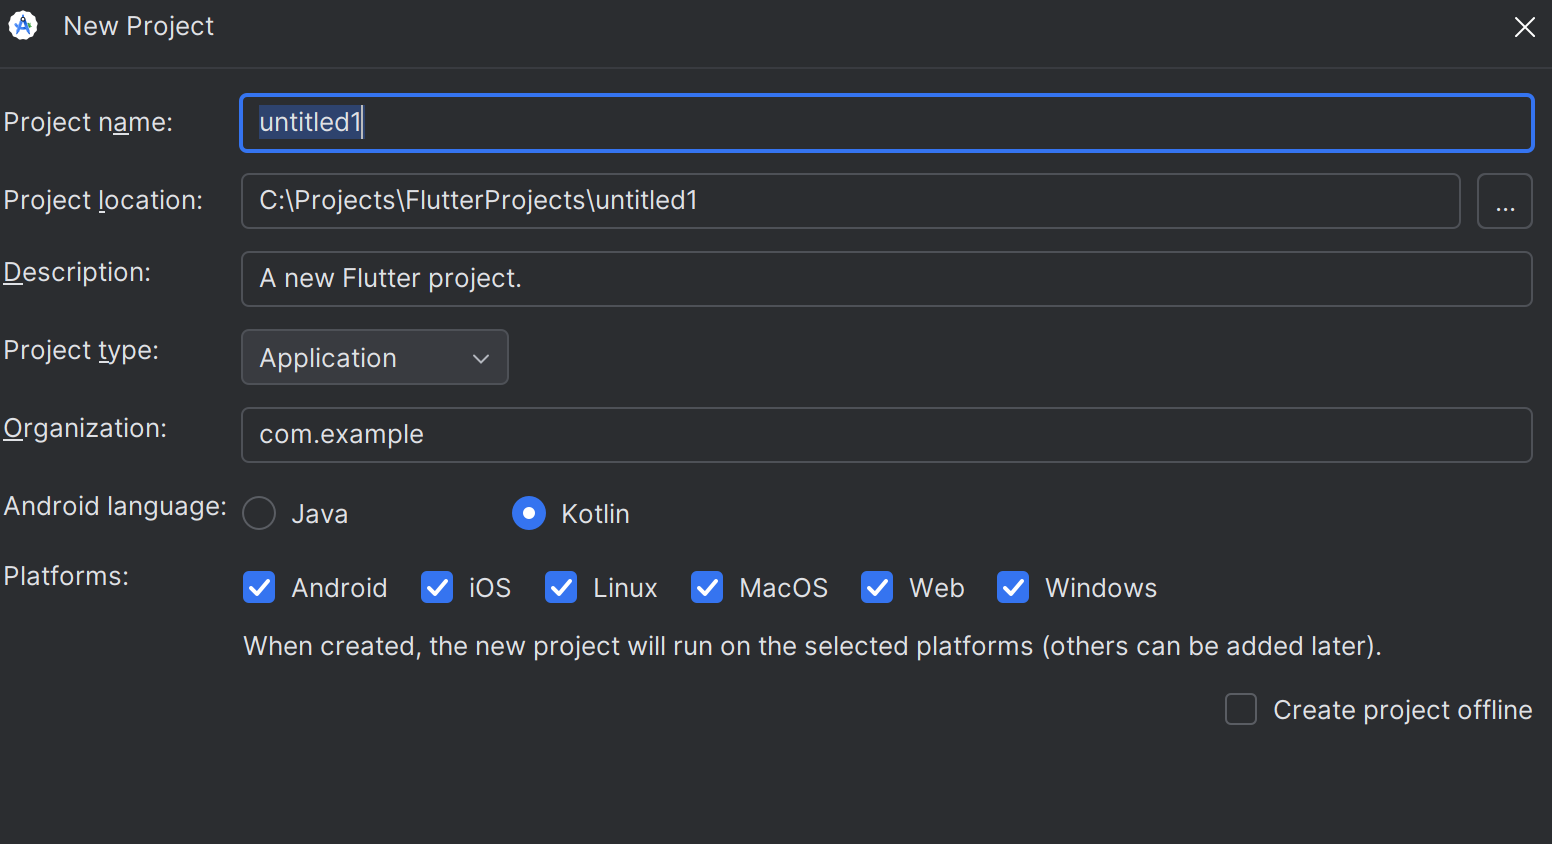Toggle the MacOS platform checkbox
The image size is (1552, 844).
[707, 587]
